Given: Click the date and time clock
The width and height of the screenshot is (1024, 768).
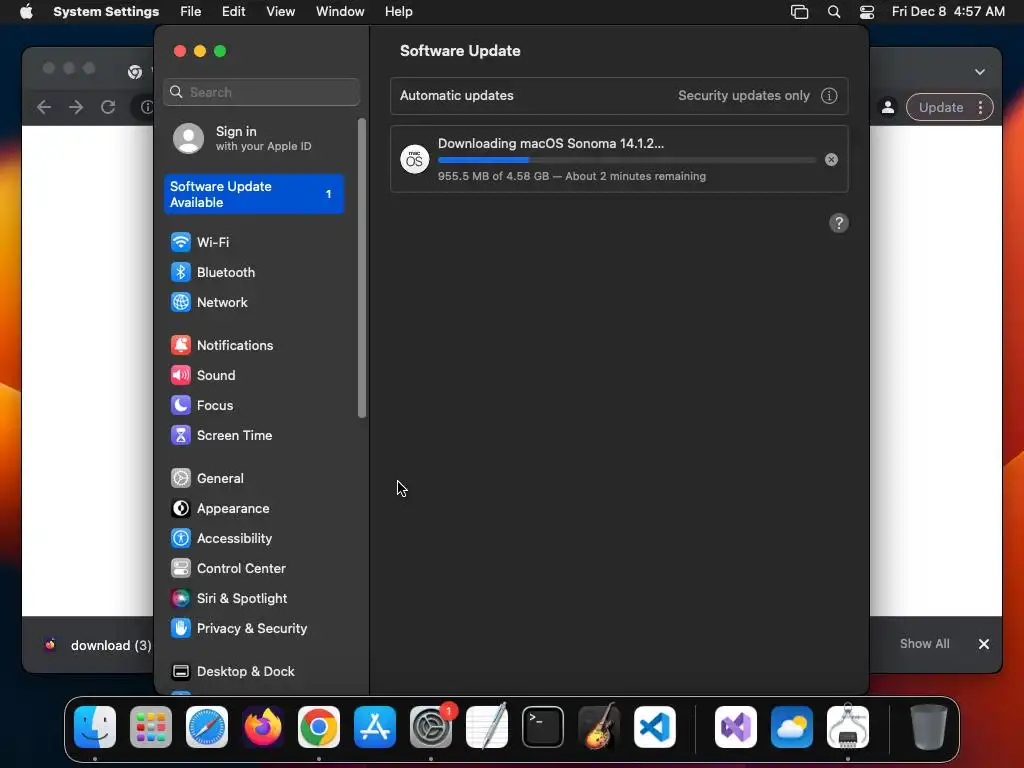Looking at the screenshot, I should [948, 12].
